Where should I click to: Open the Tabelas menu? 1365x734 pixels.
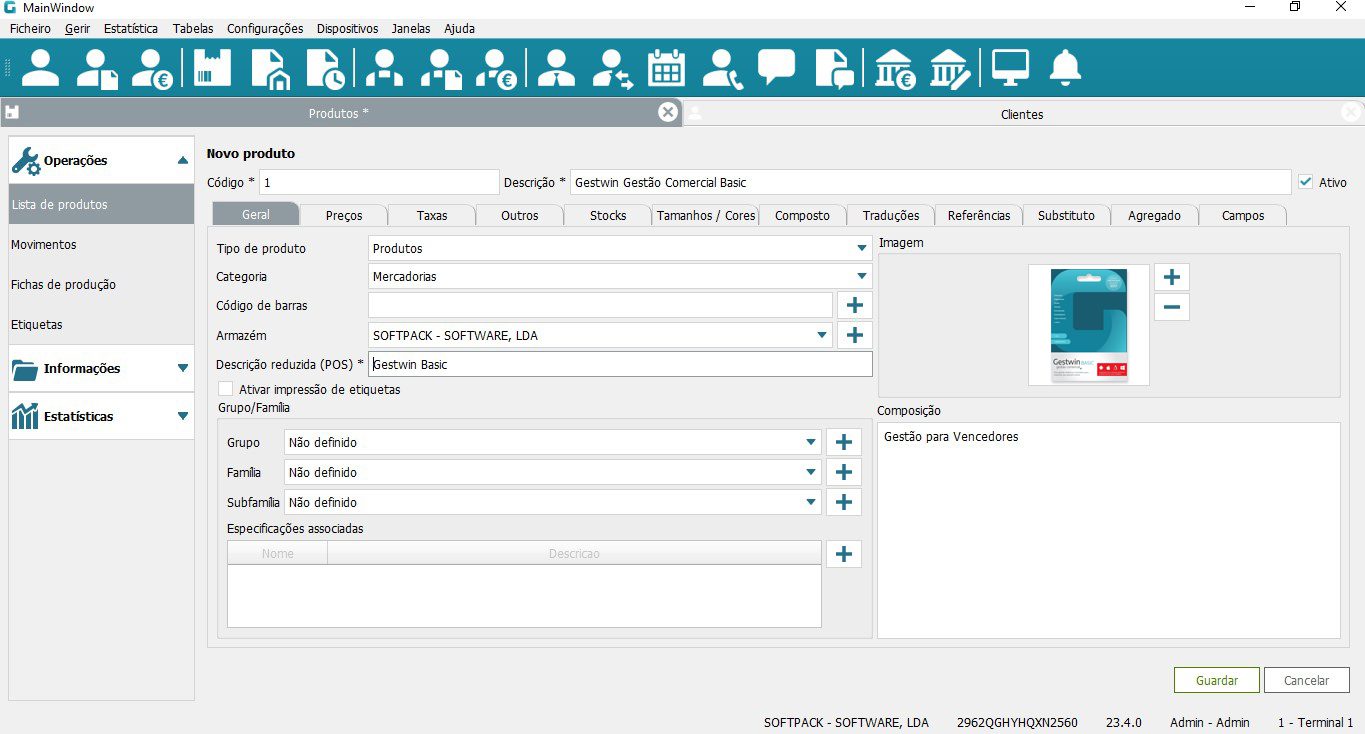coord(193,28)
